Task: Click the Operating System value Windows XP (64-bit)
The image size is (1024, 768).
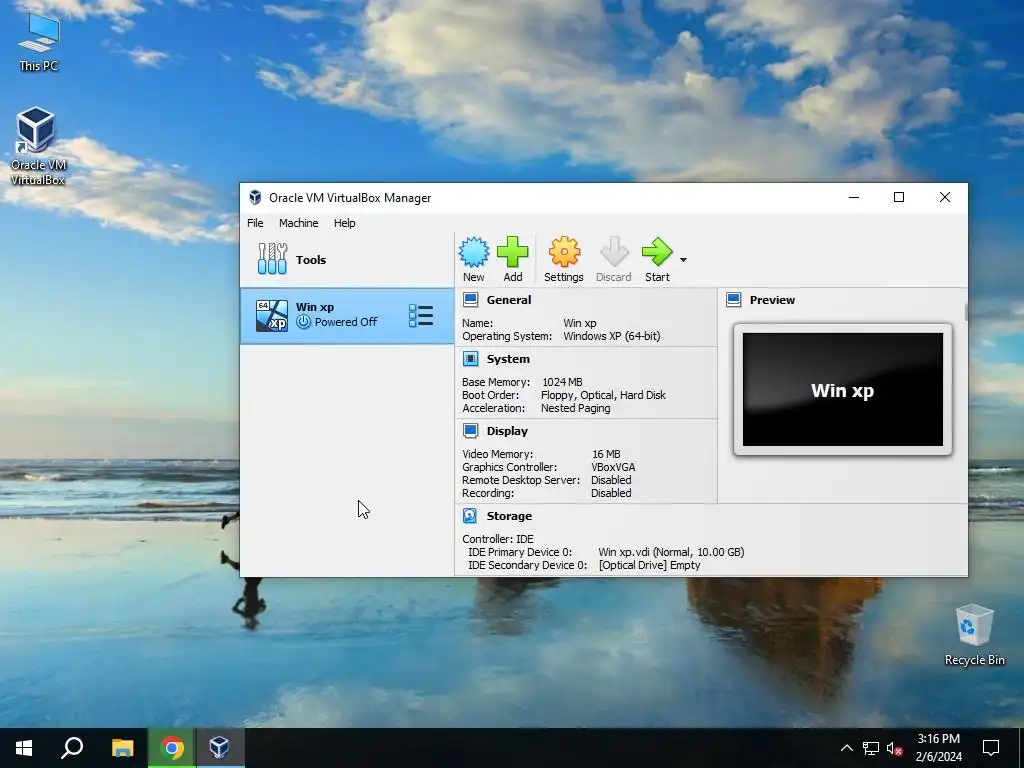Action: (x=612, y=336)
